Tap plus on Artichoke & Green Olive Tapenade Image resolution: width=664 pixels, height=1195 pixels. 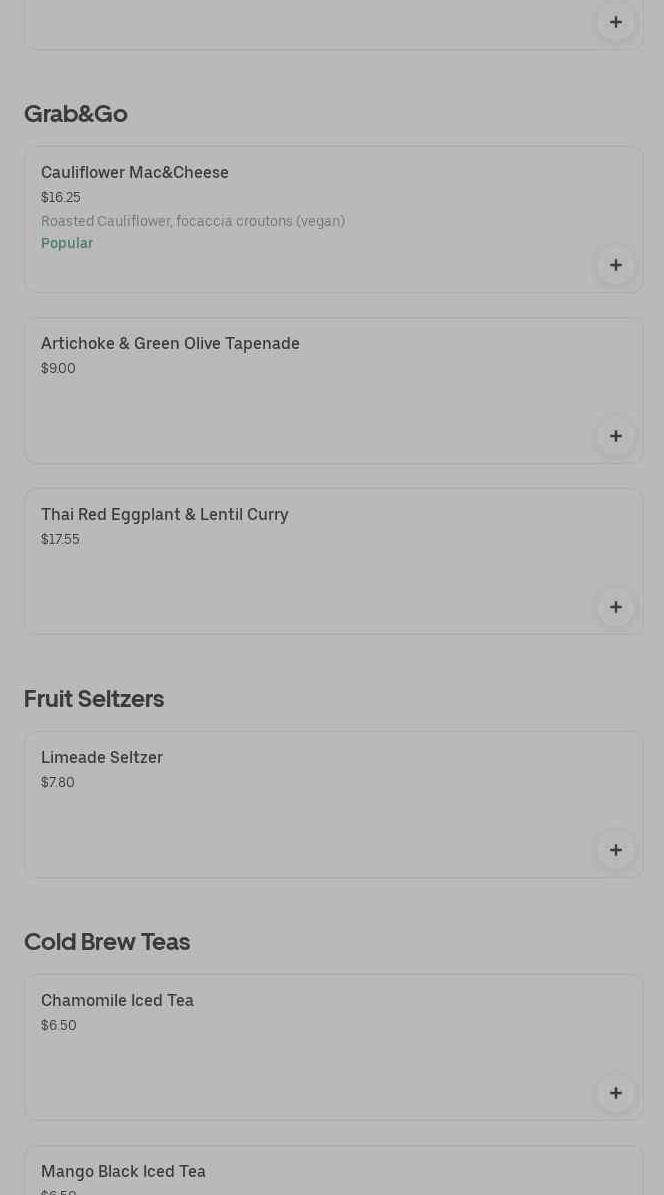tap(615, 436)
